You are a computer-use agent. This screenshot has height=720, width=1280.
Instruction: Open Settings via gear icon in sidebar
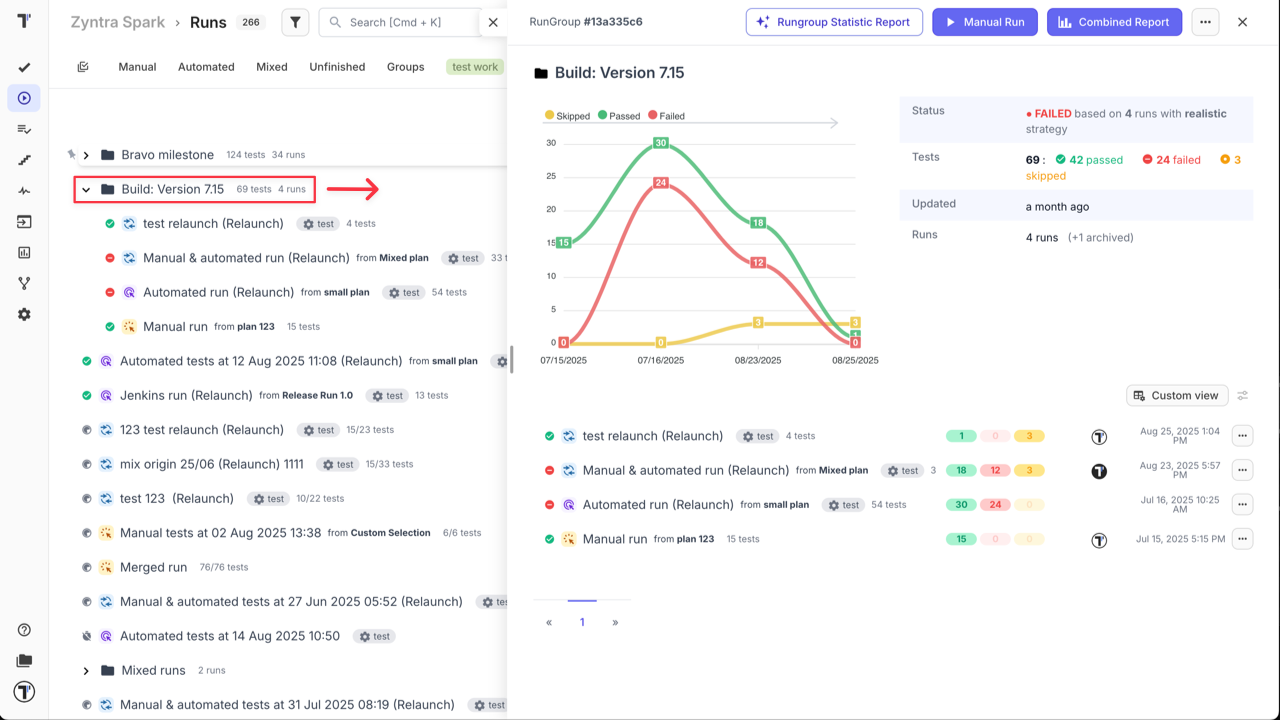click(24, 314)
